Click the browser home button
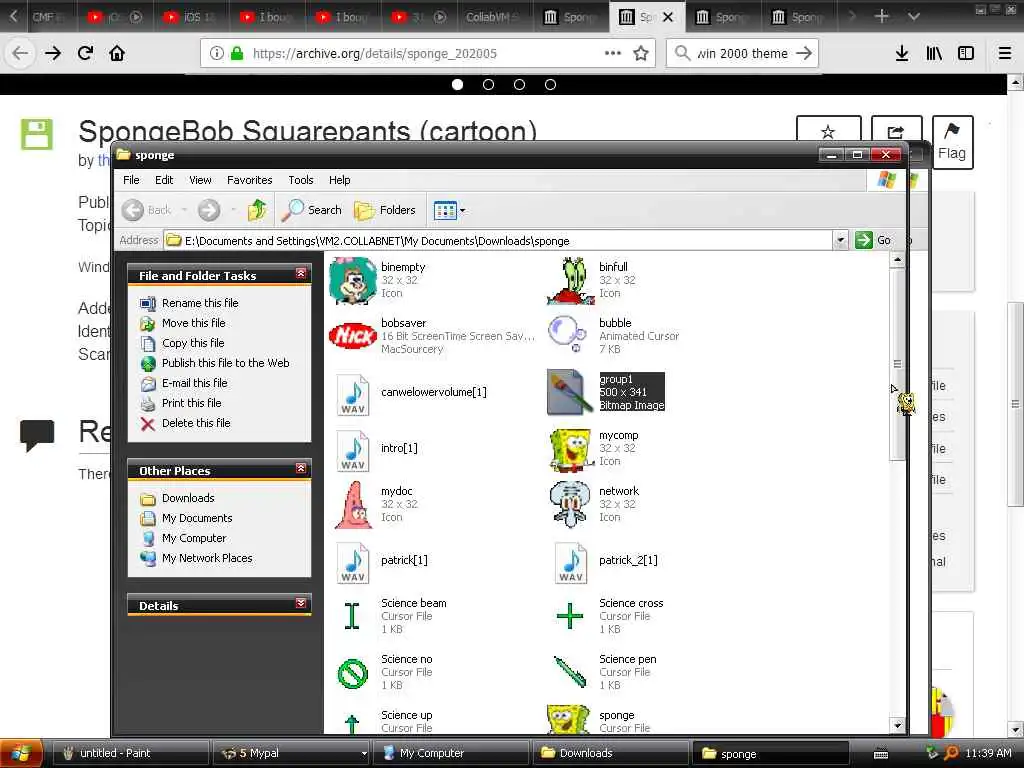Image resolution: width=1024 pixels, height=768 pixels. click(x=117, y=53)
